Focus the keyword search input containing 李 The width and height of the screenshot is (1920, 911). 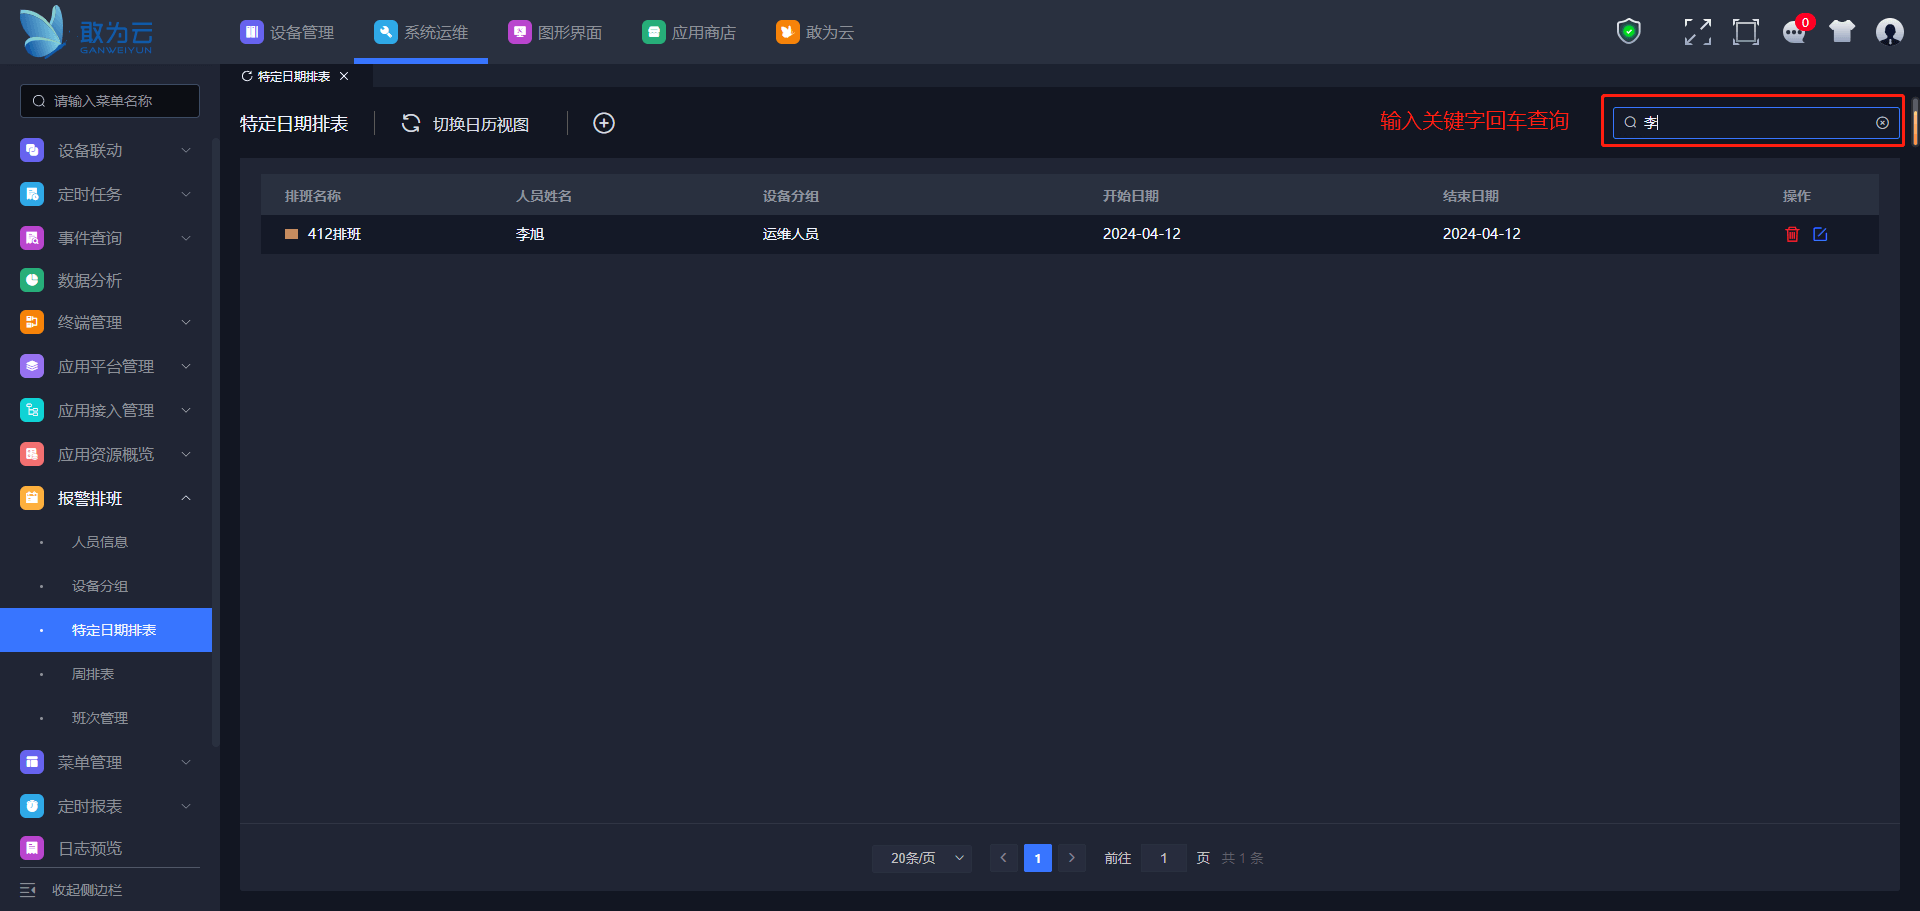pyautogui.click(x=1756, y=123)
